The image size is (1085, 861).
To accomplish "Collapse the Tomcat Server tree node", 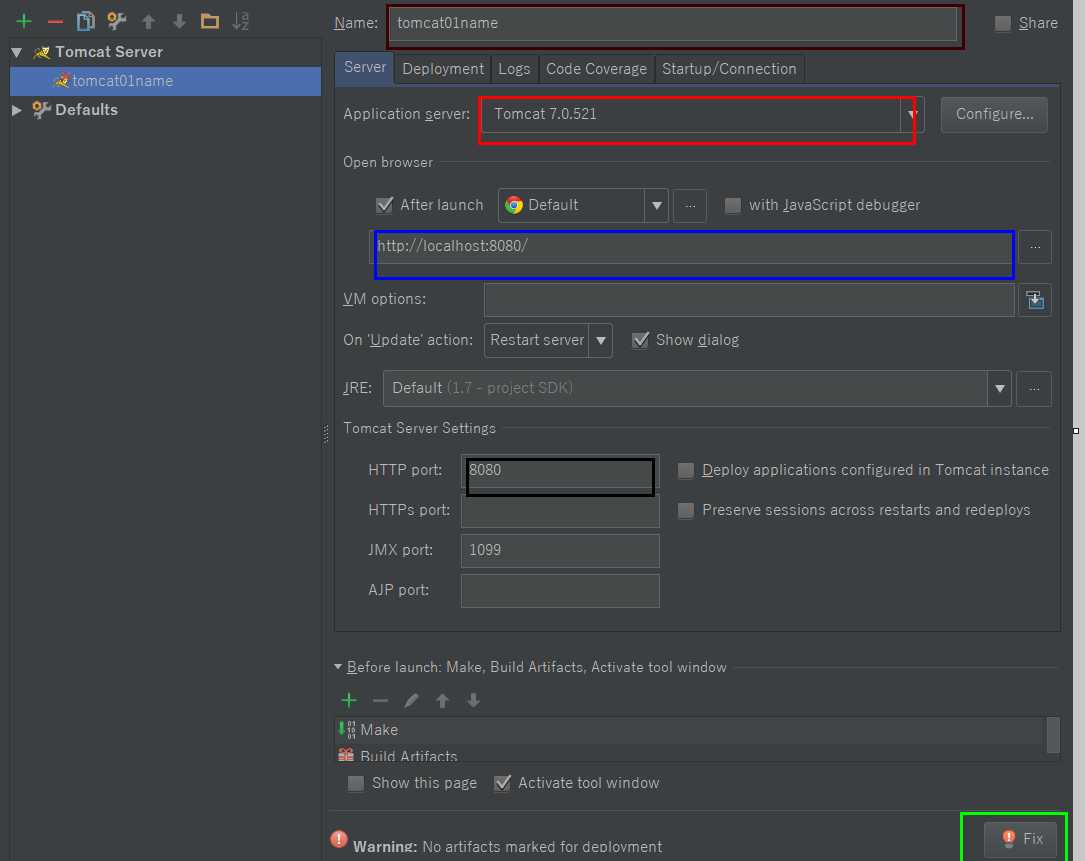I will [17, 52].
